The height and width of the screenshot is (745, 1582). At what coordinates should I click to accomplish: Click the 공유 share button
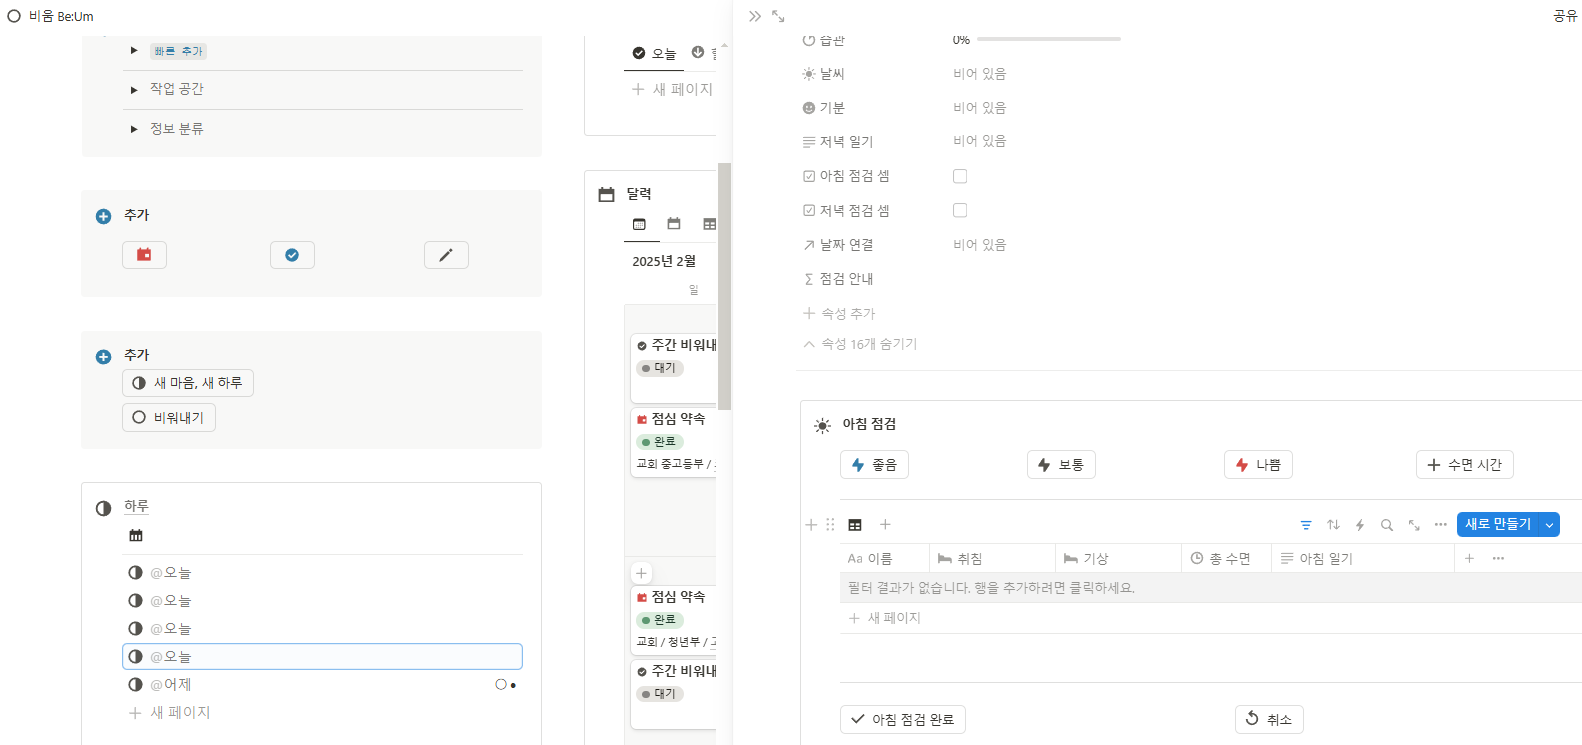tap(1565, 16)
